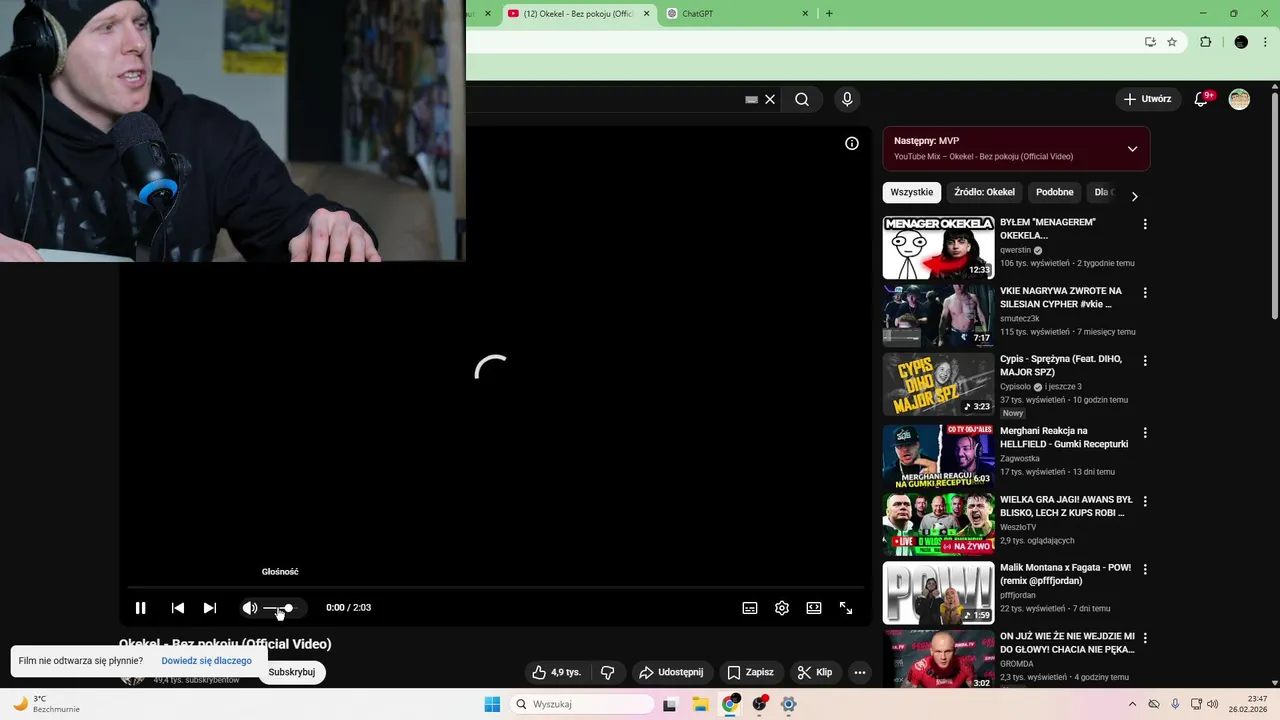This screenshot has width=1280, height=720.
Task: Click the video progress bar
Action: (495, 587)
